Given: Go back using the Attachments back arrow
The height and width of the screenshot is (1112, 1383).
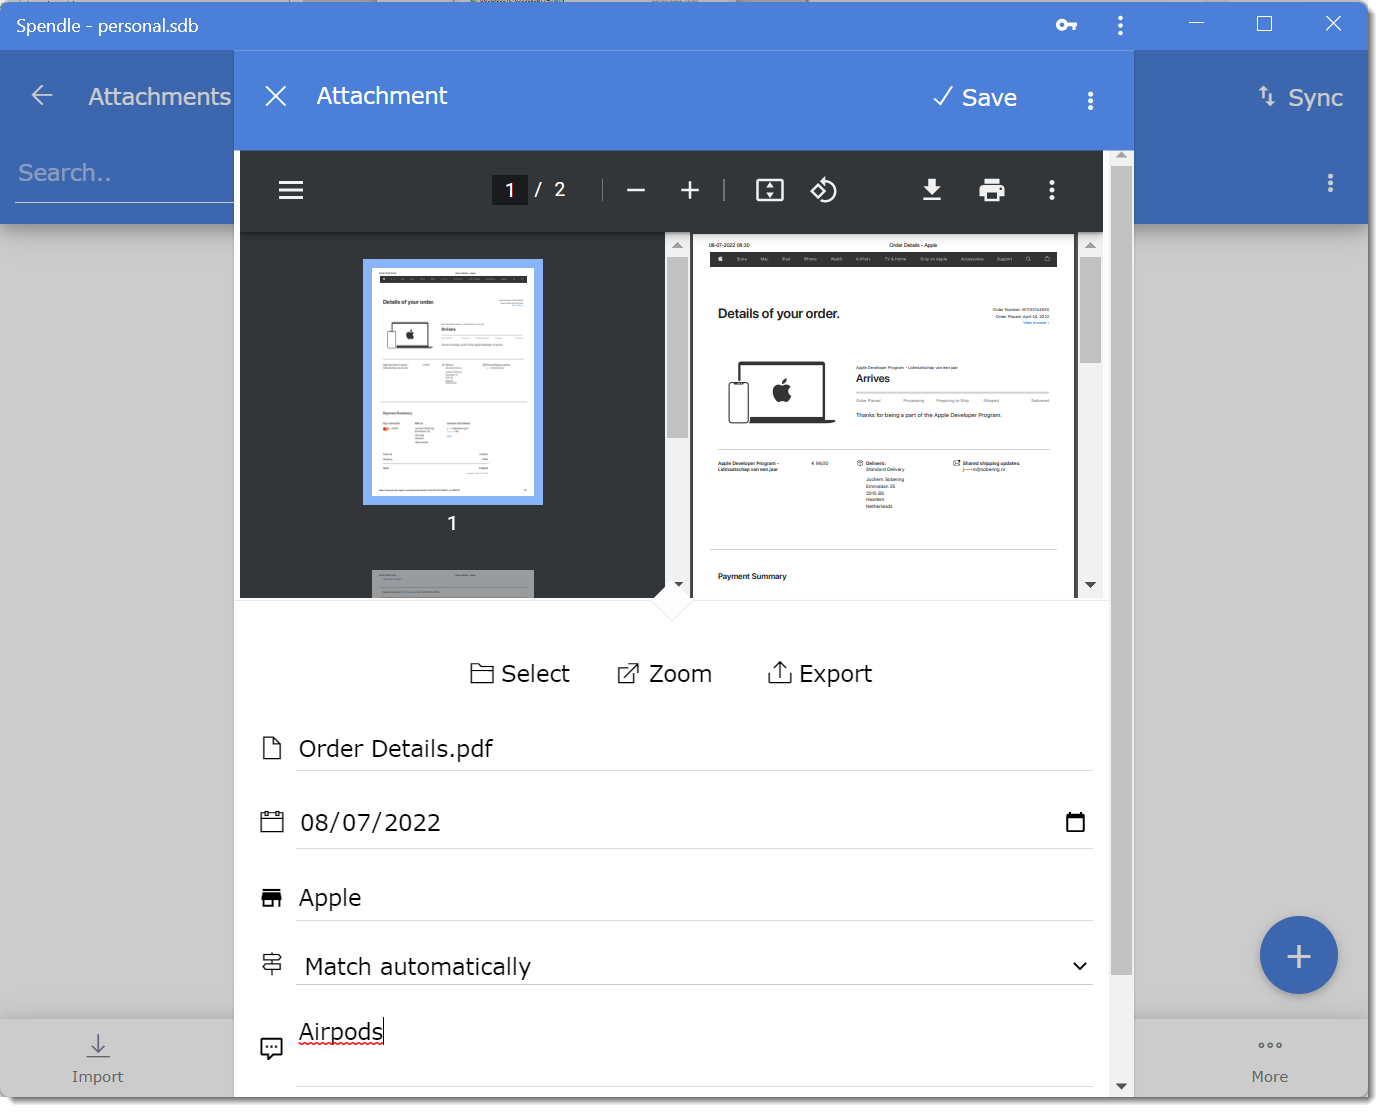Looking at the screenshot, I should click(x=42, y=95).
